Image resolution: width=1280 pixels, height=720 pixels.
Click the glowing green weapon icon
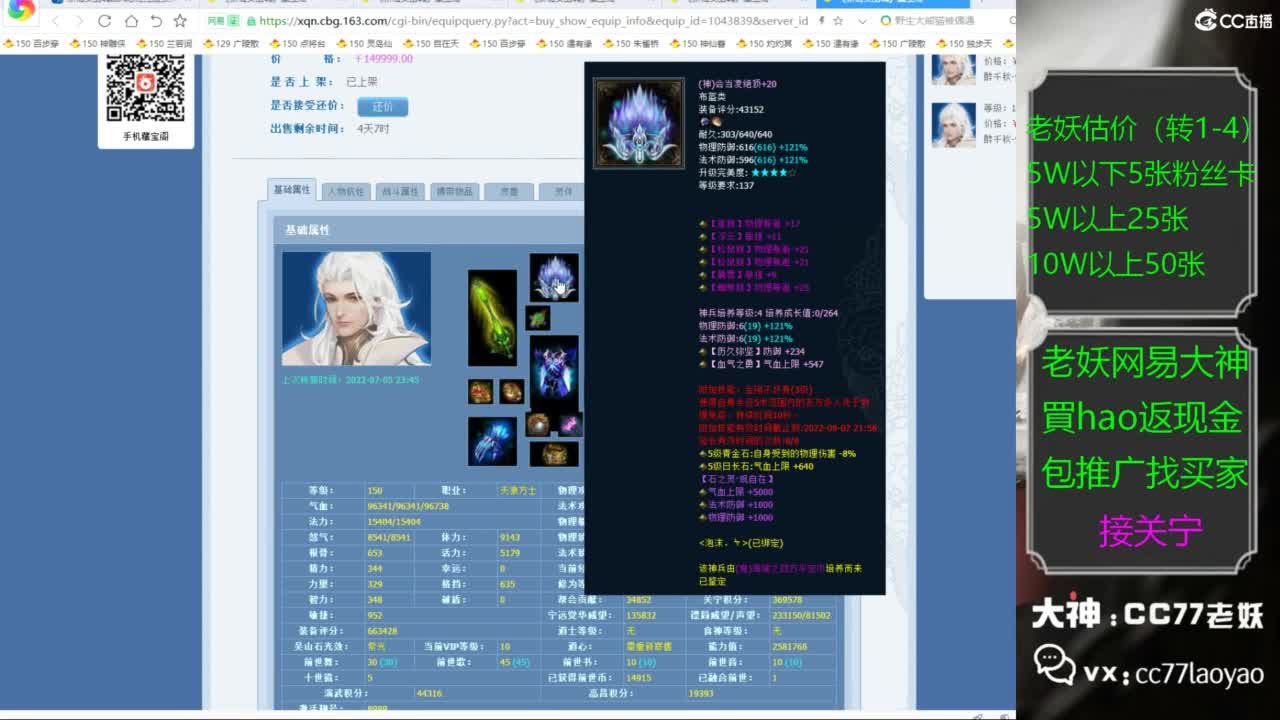click(x=495, y=318)
